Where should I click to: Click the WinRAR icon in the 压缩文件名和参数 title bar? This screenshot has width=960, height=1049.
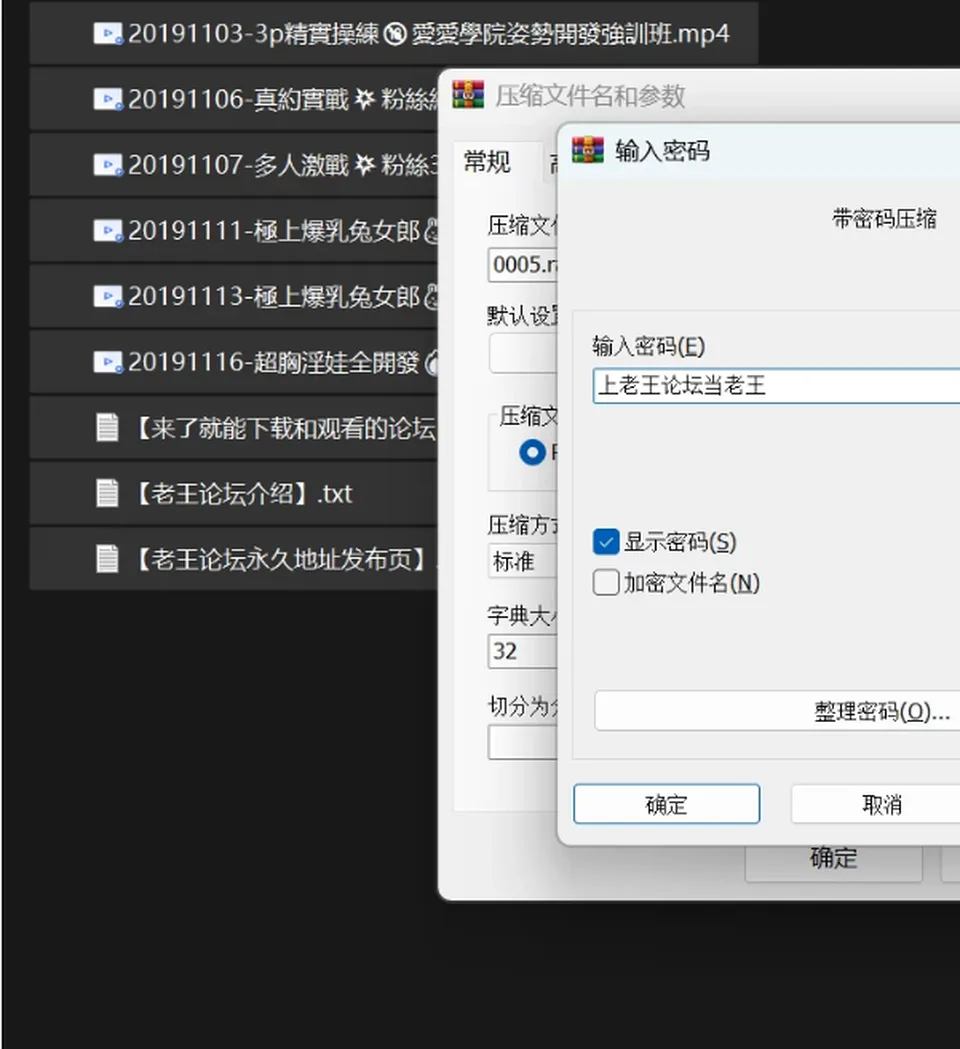point(468,95)
